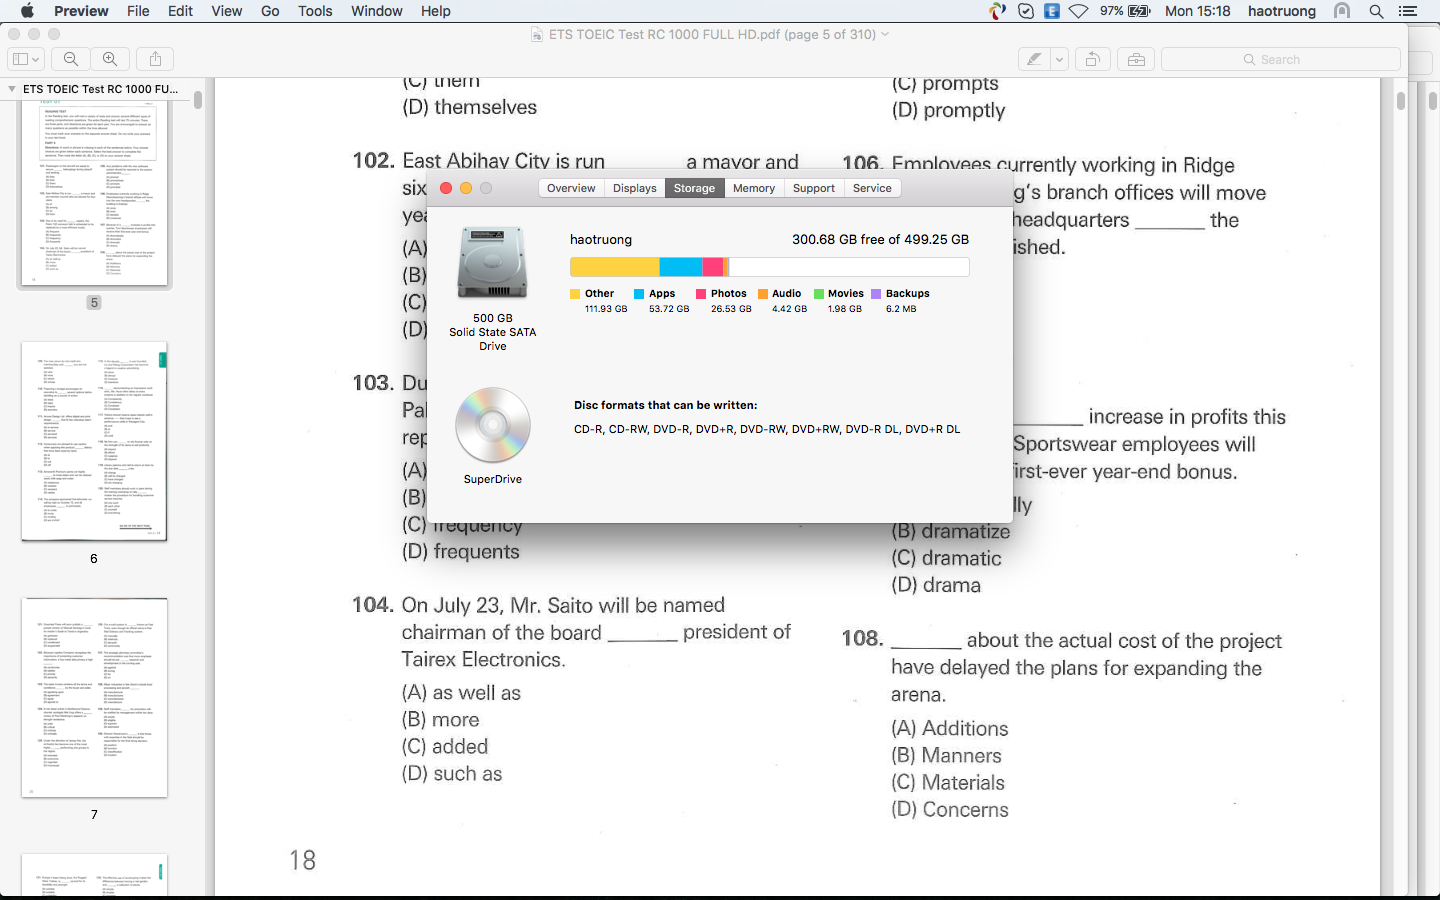Open the File menu
The width and height of the screenshot is (1440, 900).
point(138,11)
